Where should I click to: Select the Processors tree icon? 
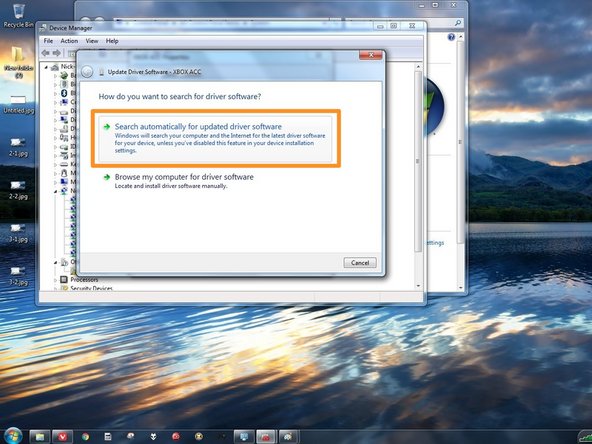[64, 279]
